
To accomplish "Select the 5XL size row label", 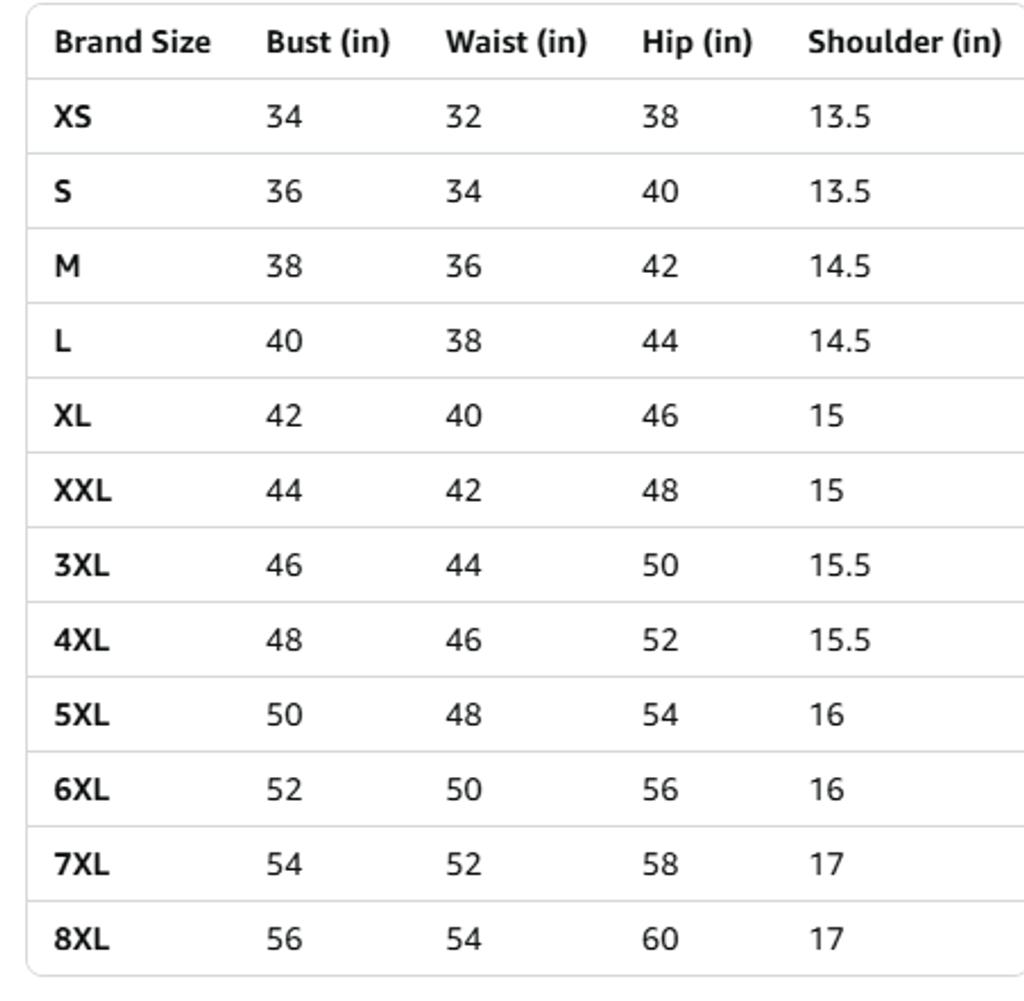I will (81, 714).
